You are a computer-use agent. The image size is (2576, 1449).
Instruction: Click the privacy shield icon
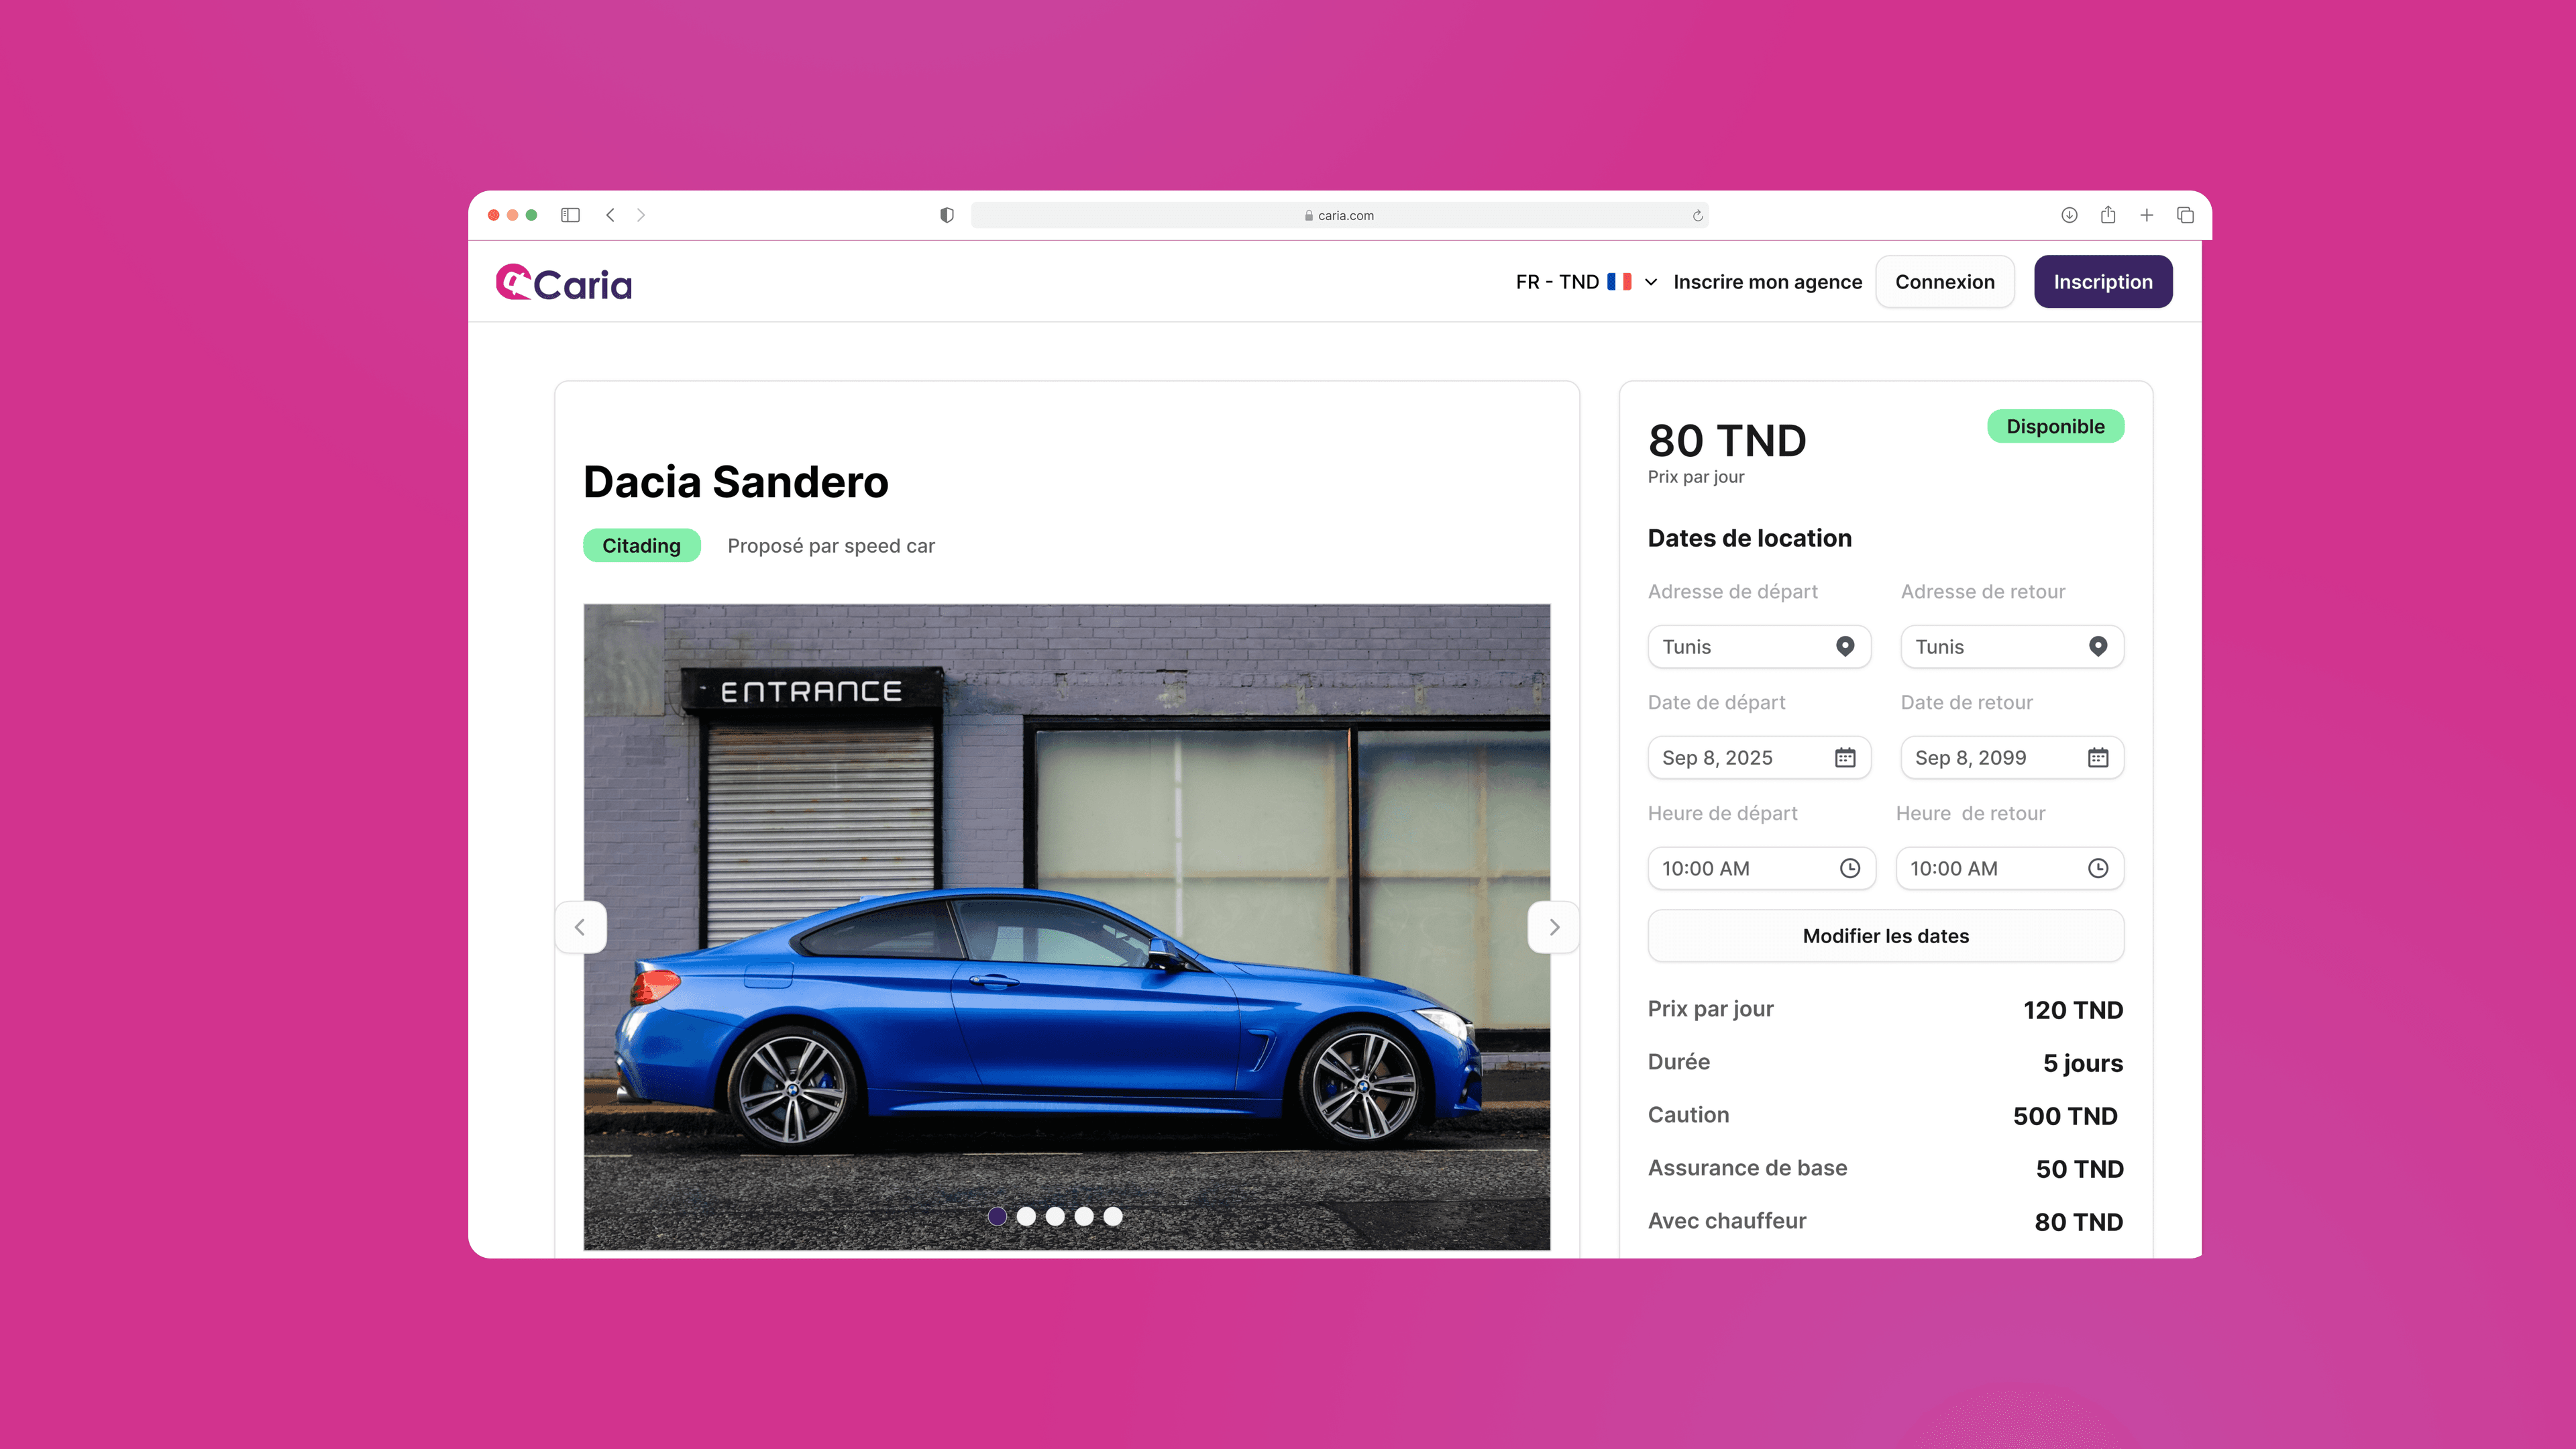click(x=947, y=215)
